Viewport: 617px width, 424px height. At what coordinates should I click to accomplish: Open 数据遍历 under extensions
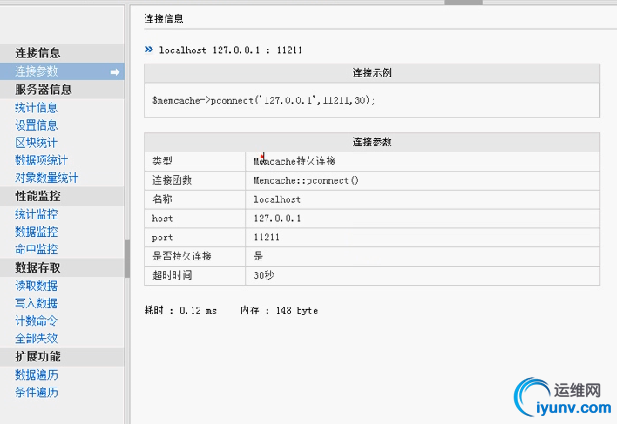37,375
